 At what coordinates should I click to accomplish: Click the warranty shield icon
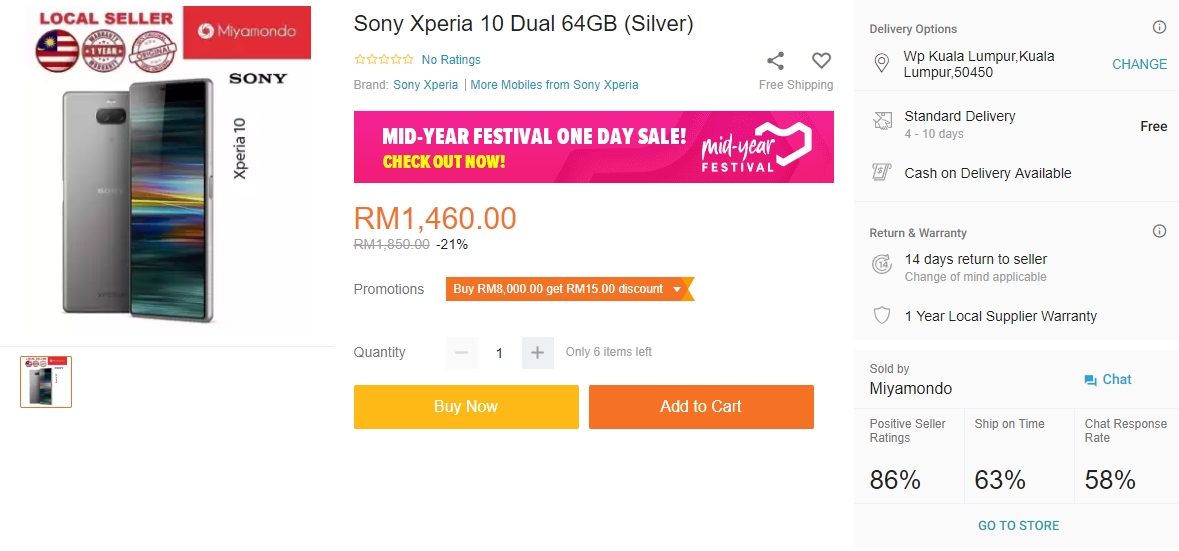coord(882,316)
